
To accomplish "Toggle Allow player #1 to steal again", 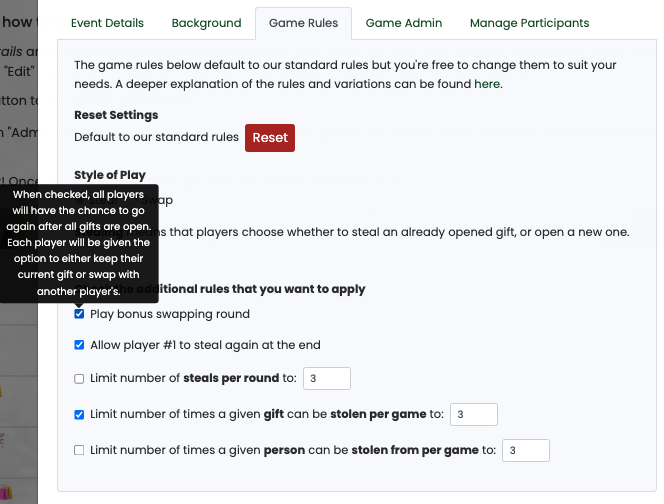I will 79,345.
